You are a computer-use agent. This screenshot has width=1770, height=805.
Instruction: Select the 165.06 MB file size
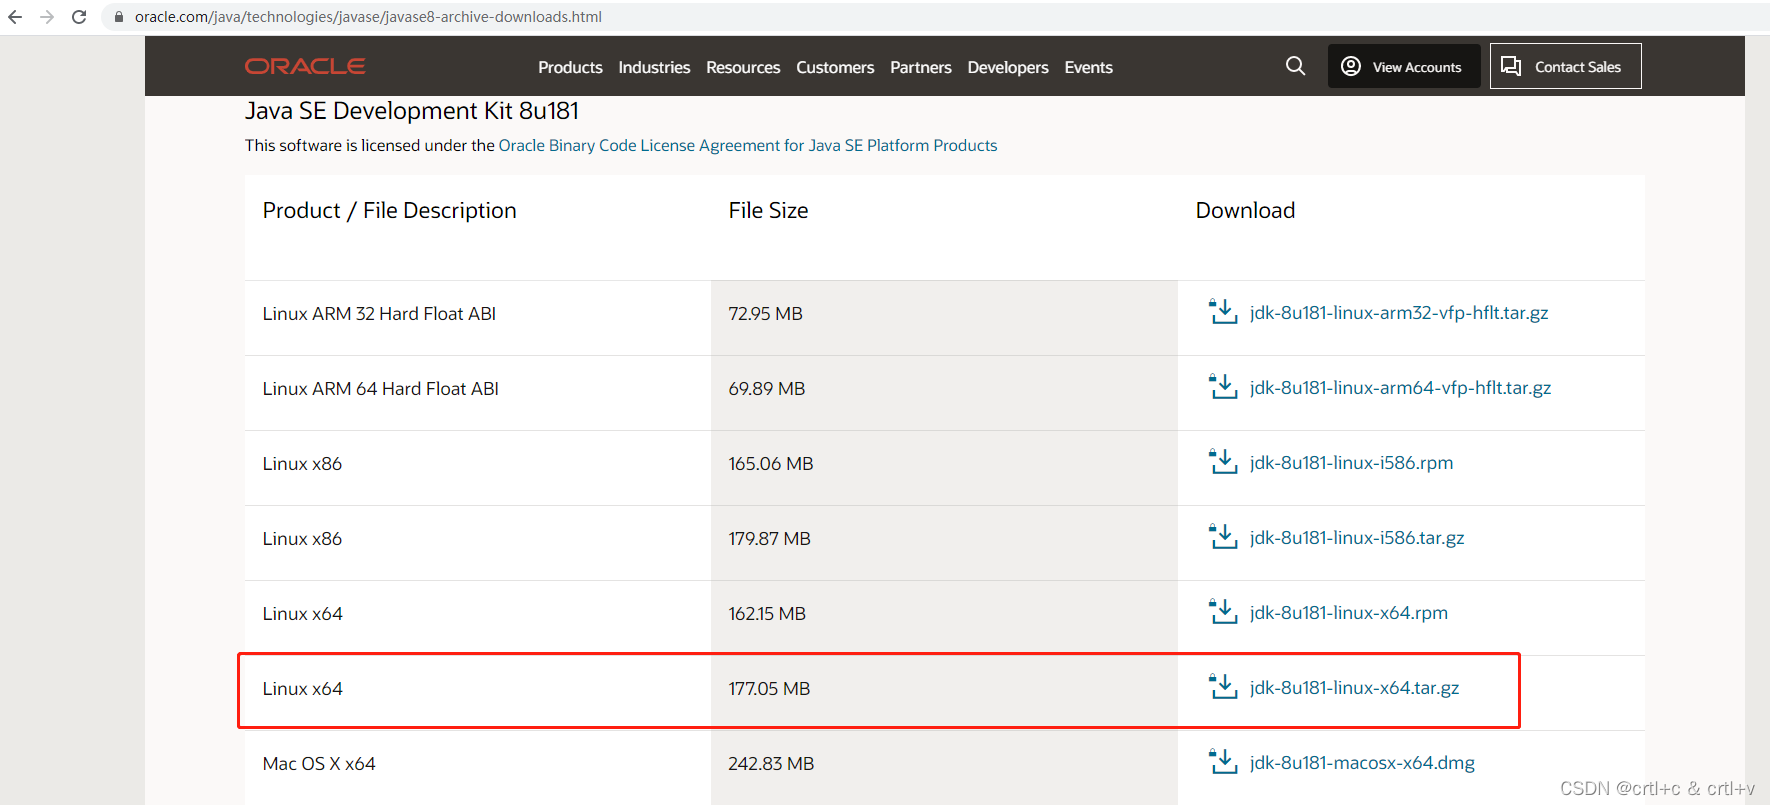point(771,463)
